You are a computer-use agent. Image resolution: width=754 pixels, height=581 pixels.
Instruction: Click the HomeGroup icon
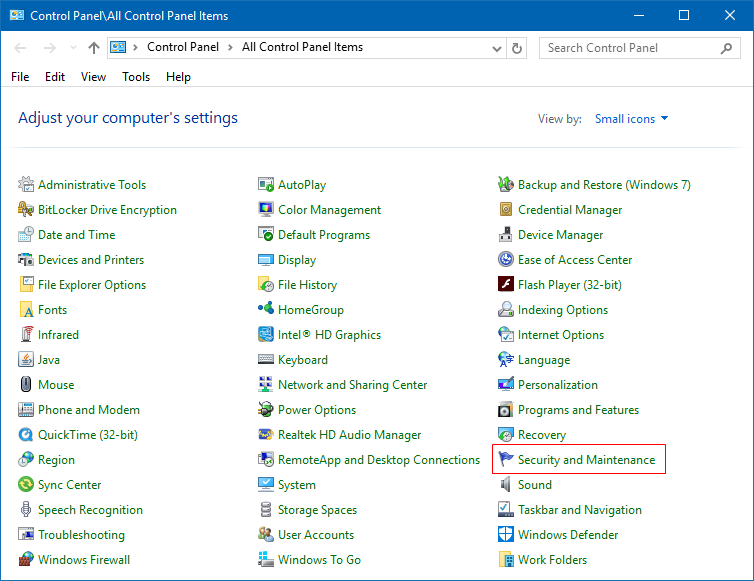point(266,309)
